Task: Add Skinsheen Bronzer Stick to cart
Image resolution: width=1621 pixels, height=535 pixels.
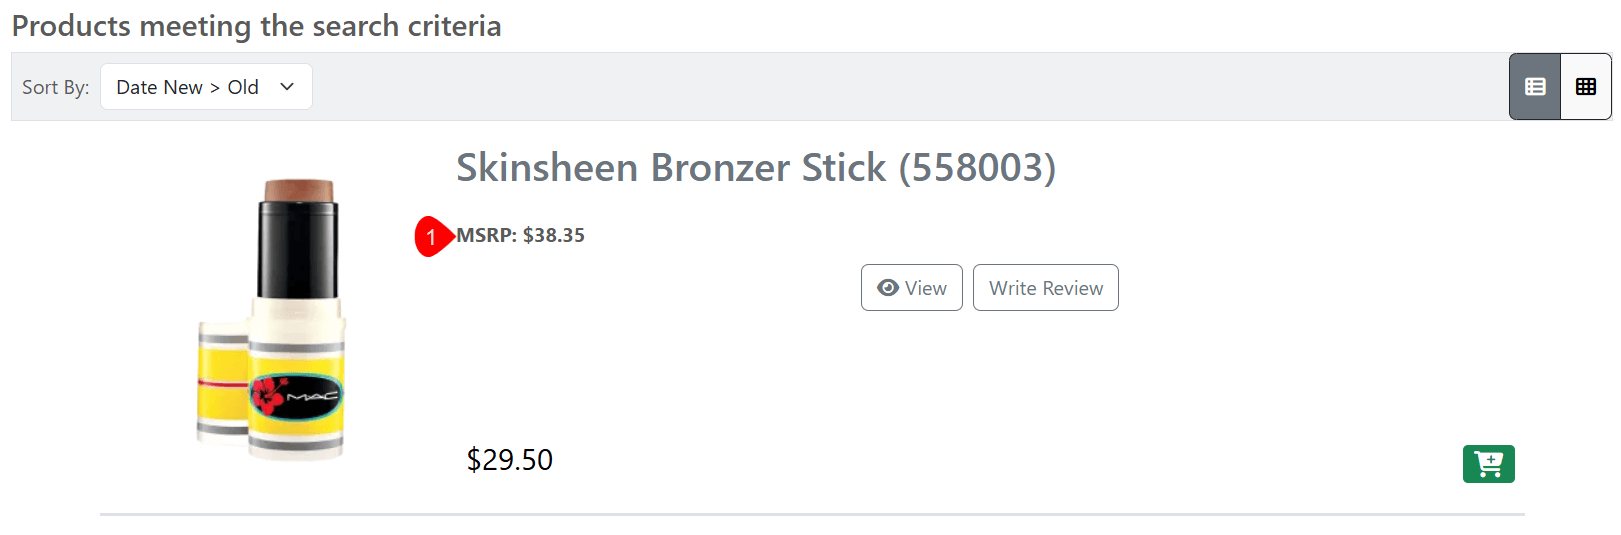Action: [1488, 464]
